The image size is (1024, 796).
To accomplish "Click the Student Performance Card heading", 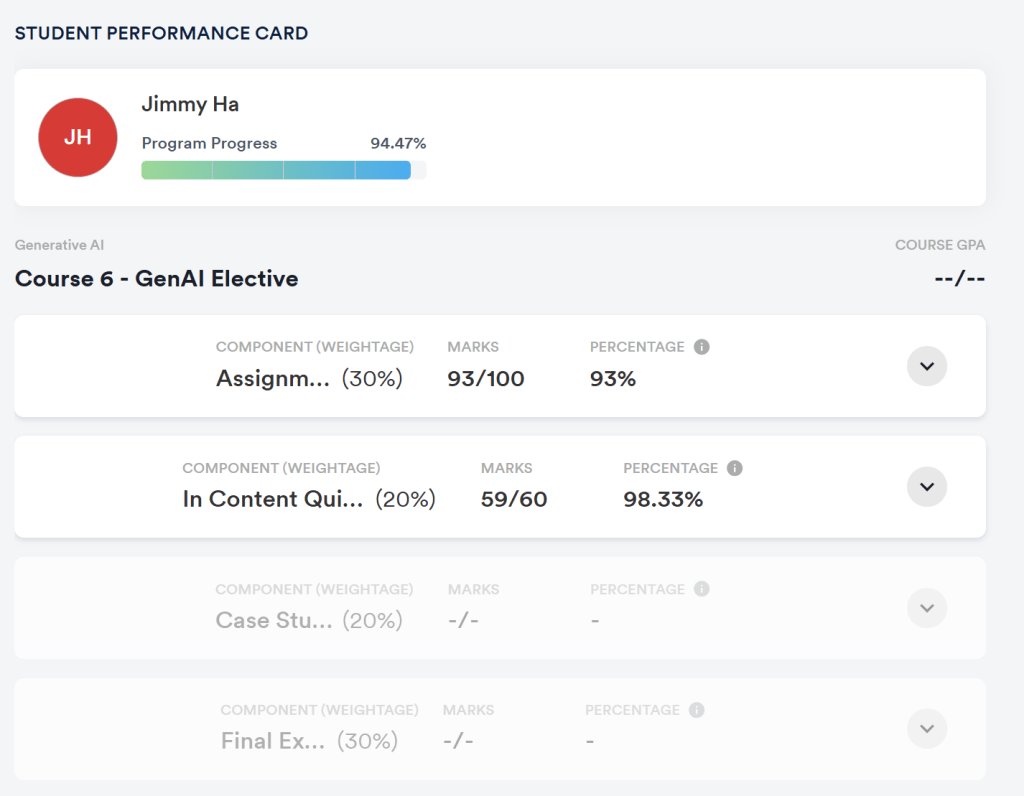I will [x=161, y=33].
